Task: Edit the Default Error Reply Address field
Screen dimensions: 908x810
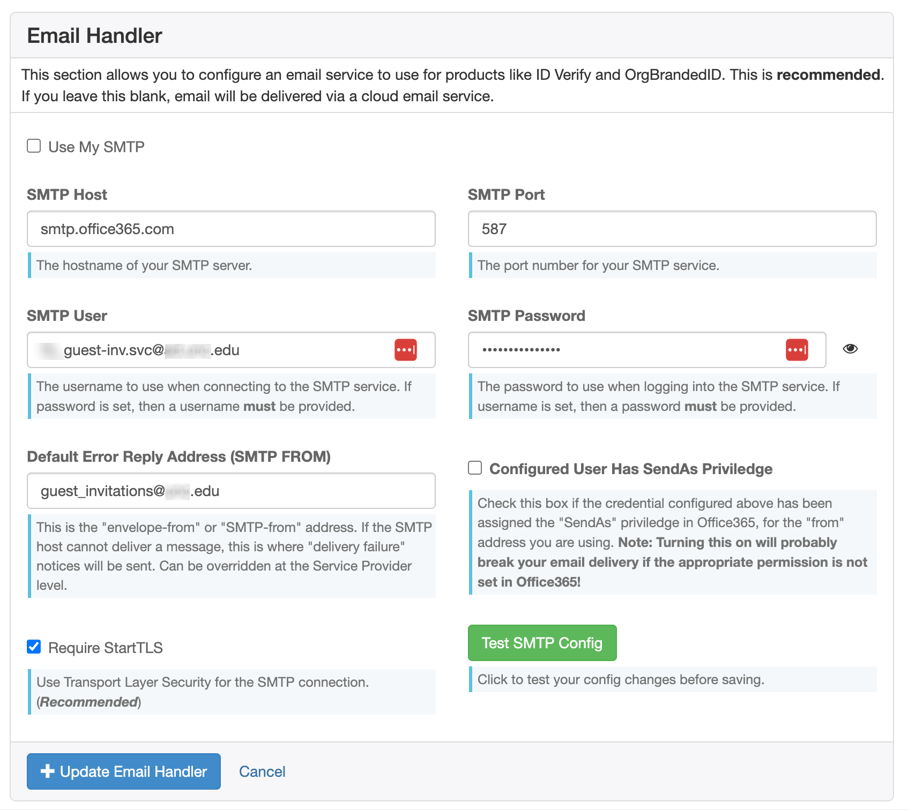Action: click(231, 491)
